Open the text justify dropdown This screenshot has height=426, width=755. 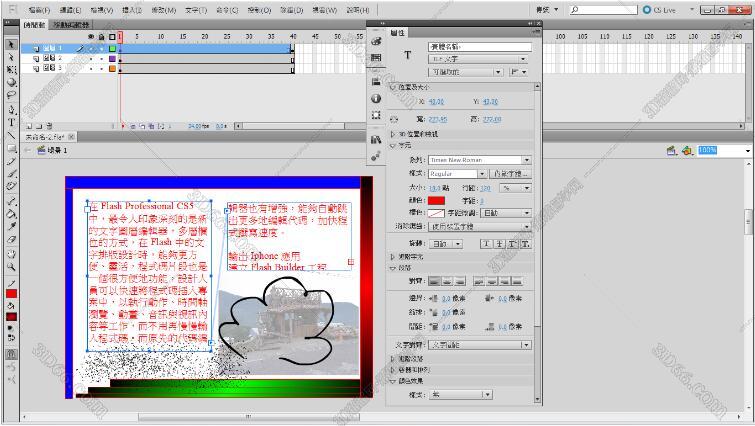pos(480,345)
